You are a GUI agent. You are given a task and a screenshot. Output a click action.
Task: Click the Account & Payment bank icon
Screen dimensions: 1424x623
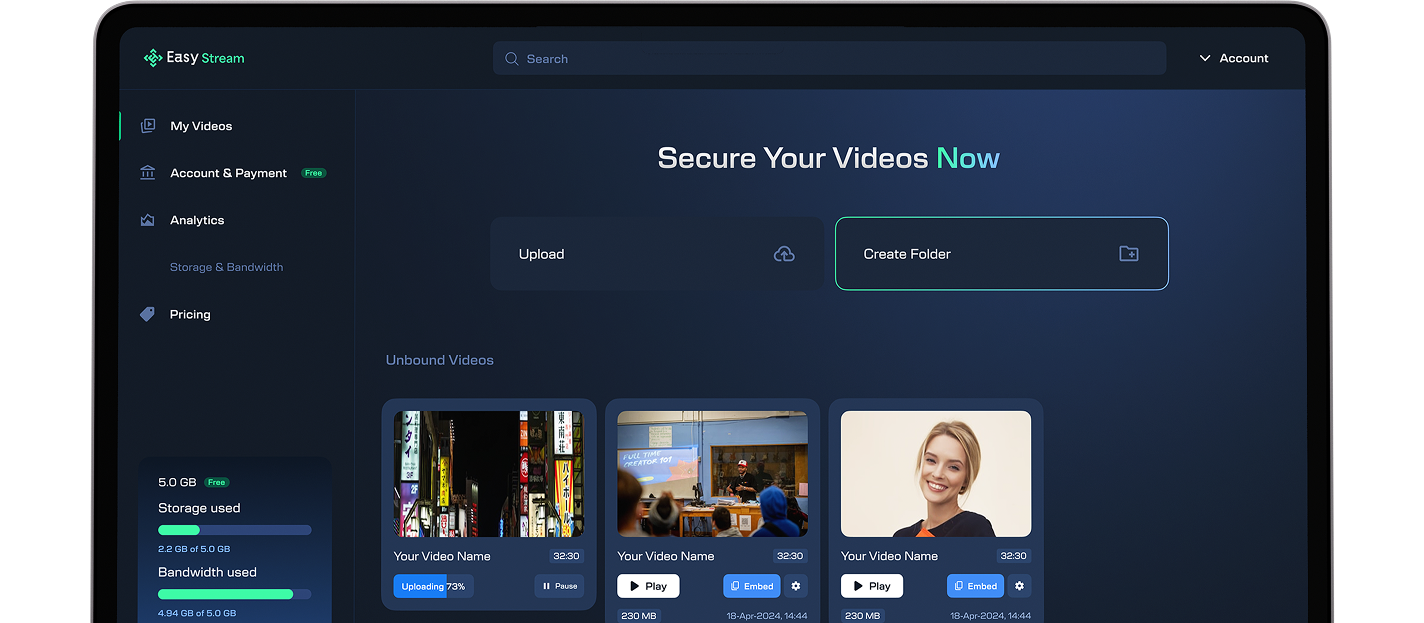pos(148,173)
